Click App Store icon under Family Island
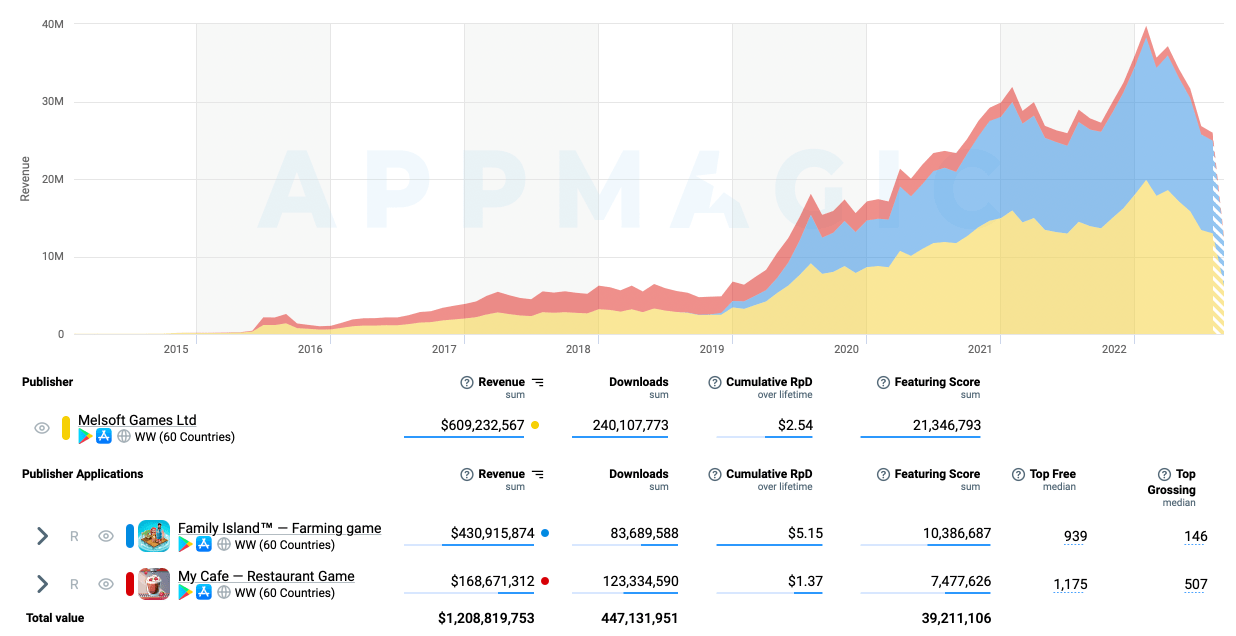1236x636 pixels. pyautogui.click(x=204, y=545)
